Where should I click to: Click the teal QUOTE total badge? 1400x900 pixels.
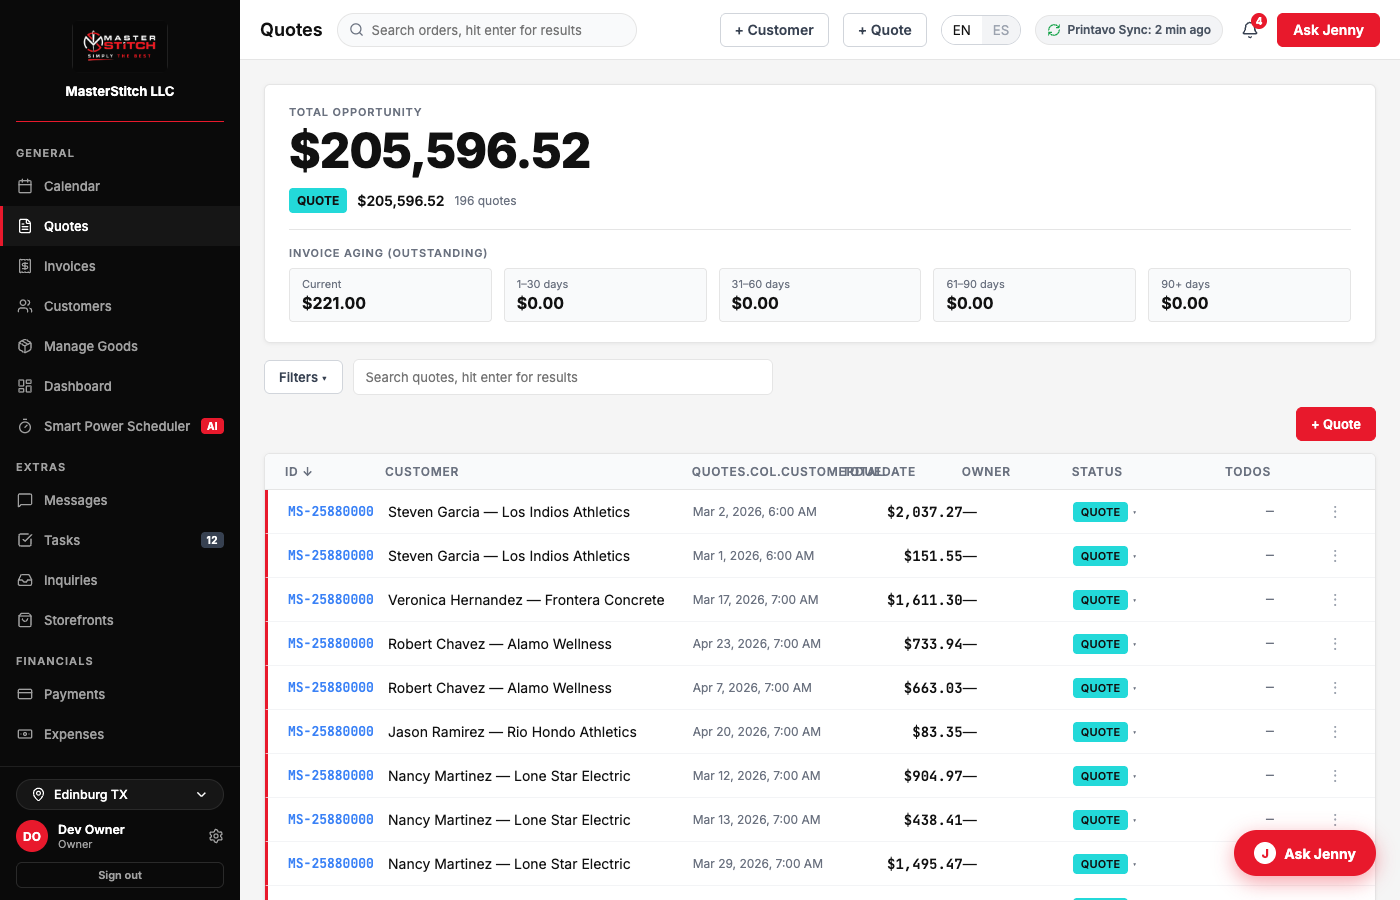pyautogui.click(x=318, y=201)
